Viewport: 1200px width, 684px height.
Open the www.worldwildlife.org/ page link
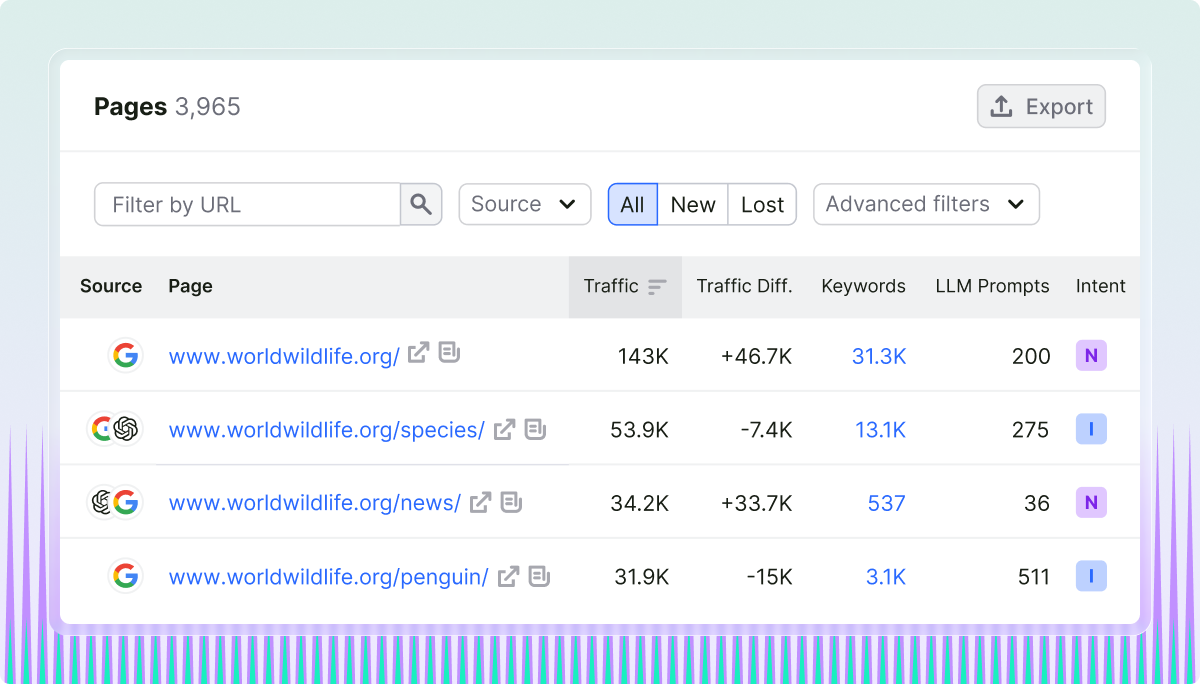tap(284, 356)
